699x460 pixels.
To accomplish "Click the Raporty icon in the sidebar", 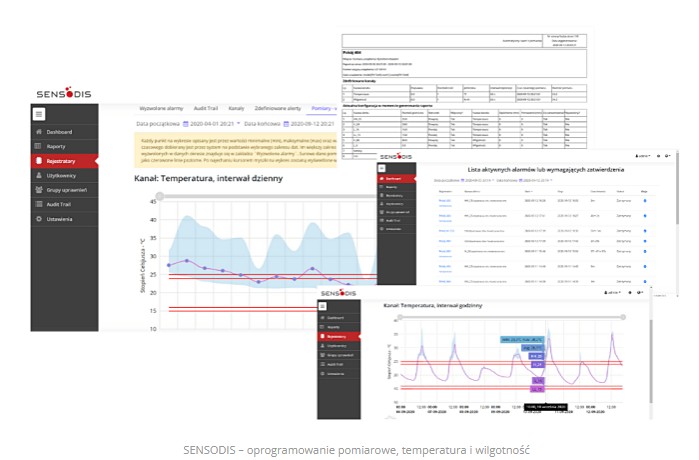I will coord(38,146).
